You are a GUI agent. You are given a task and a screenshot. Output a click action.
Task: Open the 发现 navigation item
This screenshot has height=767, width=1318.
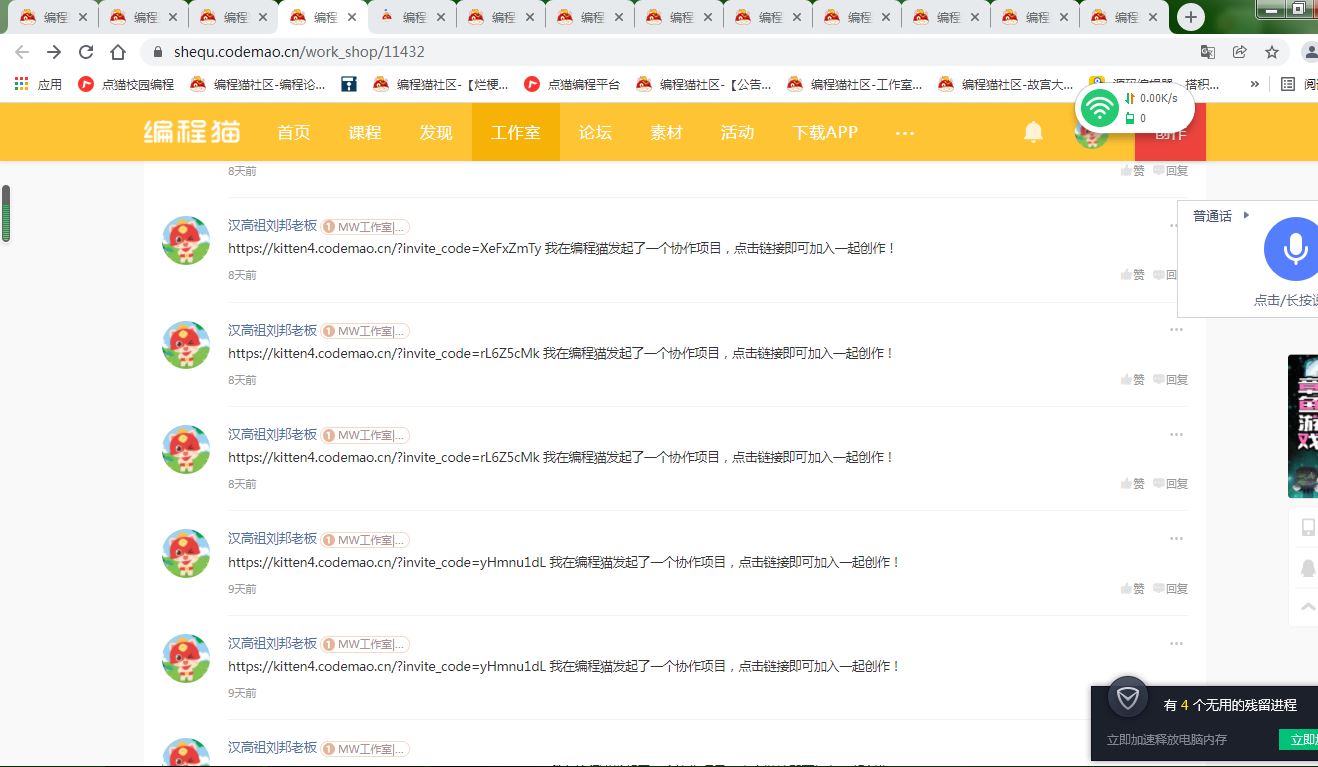(x=436, y=132)
